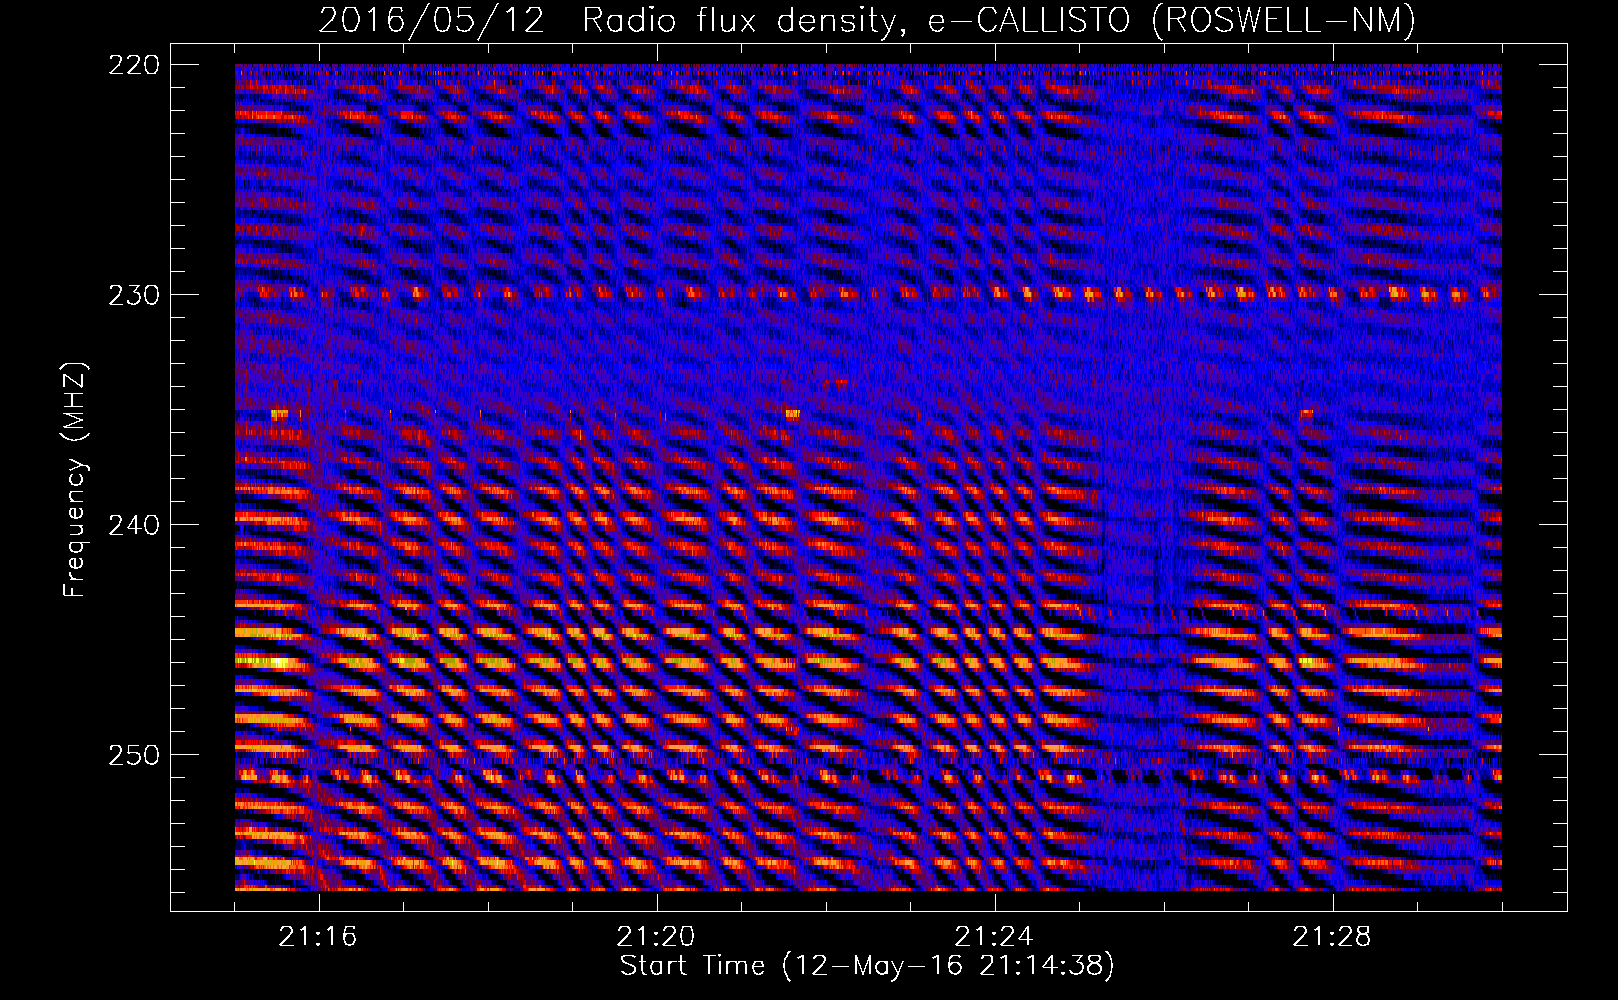Click the 230 frequency tick label
The height and width of the screenshot is (1000, 1618).
tap(133, 295)
